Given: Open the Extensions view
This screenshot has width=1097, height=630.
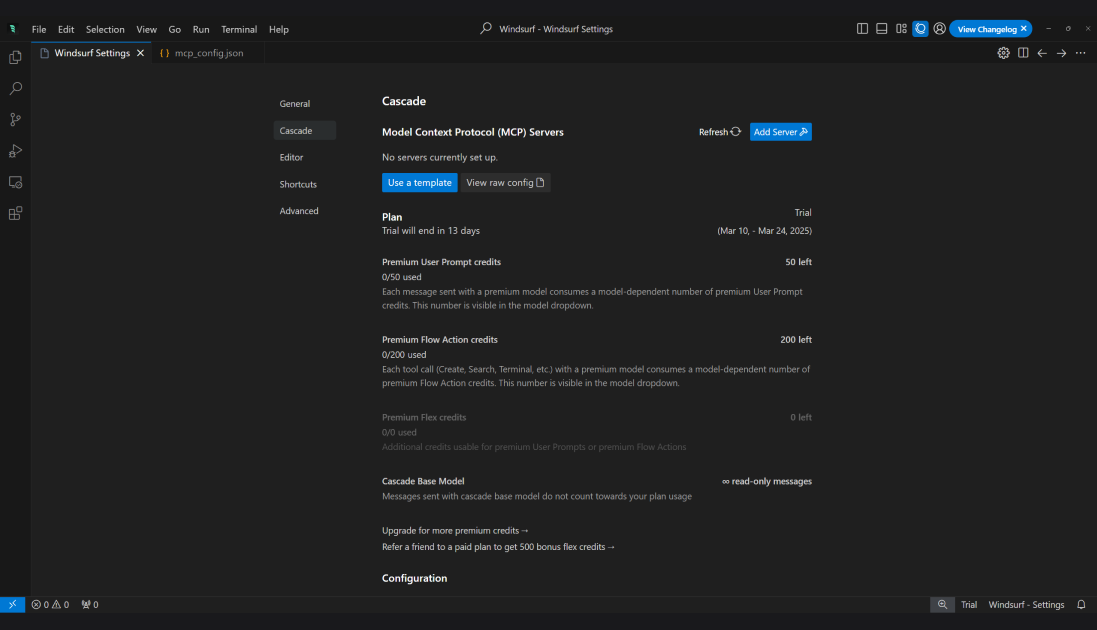Looking at the screenshot, I should (15, 213).
